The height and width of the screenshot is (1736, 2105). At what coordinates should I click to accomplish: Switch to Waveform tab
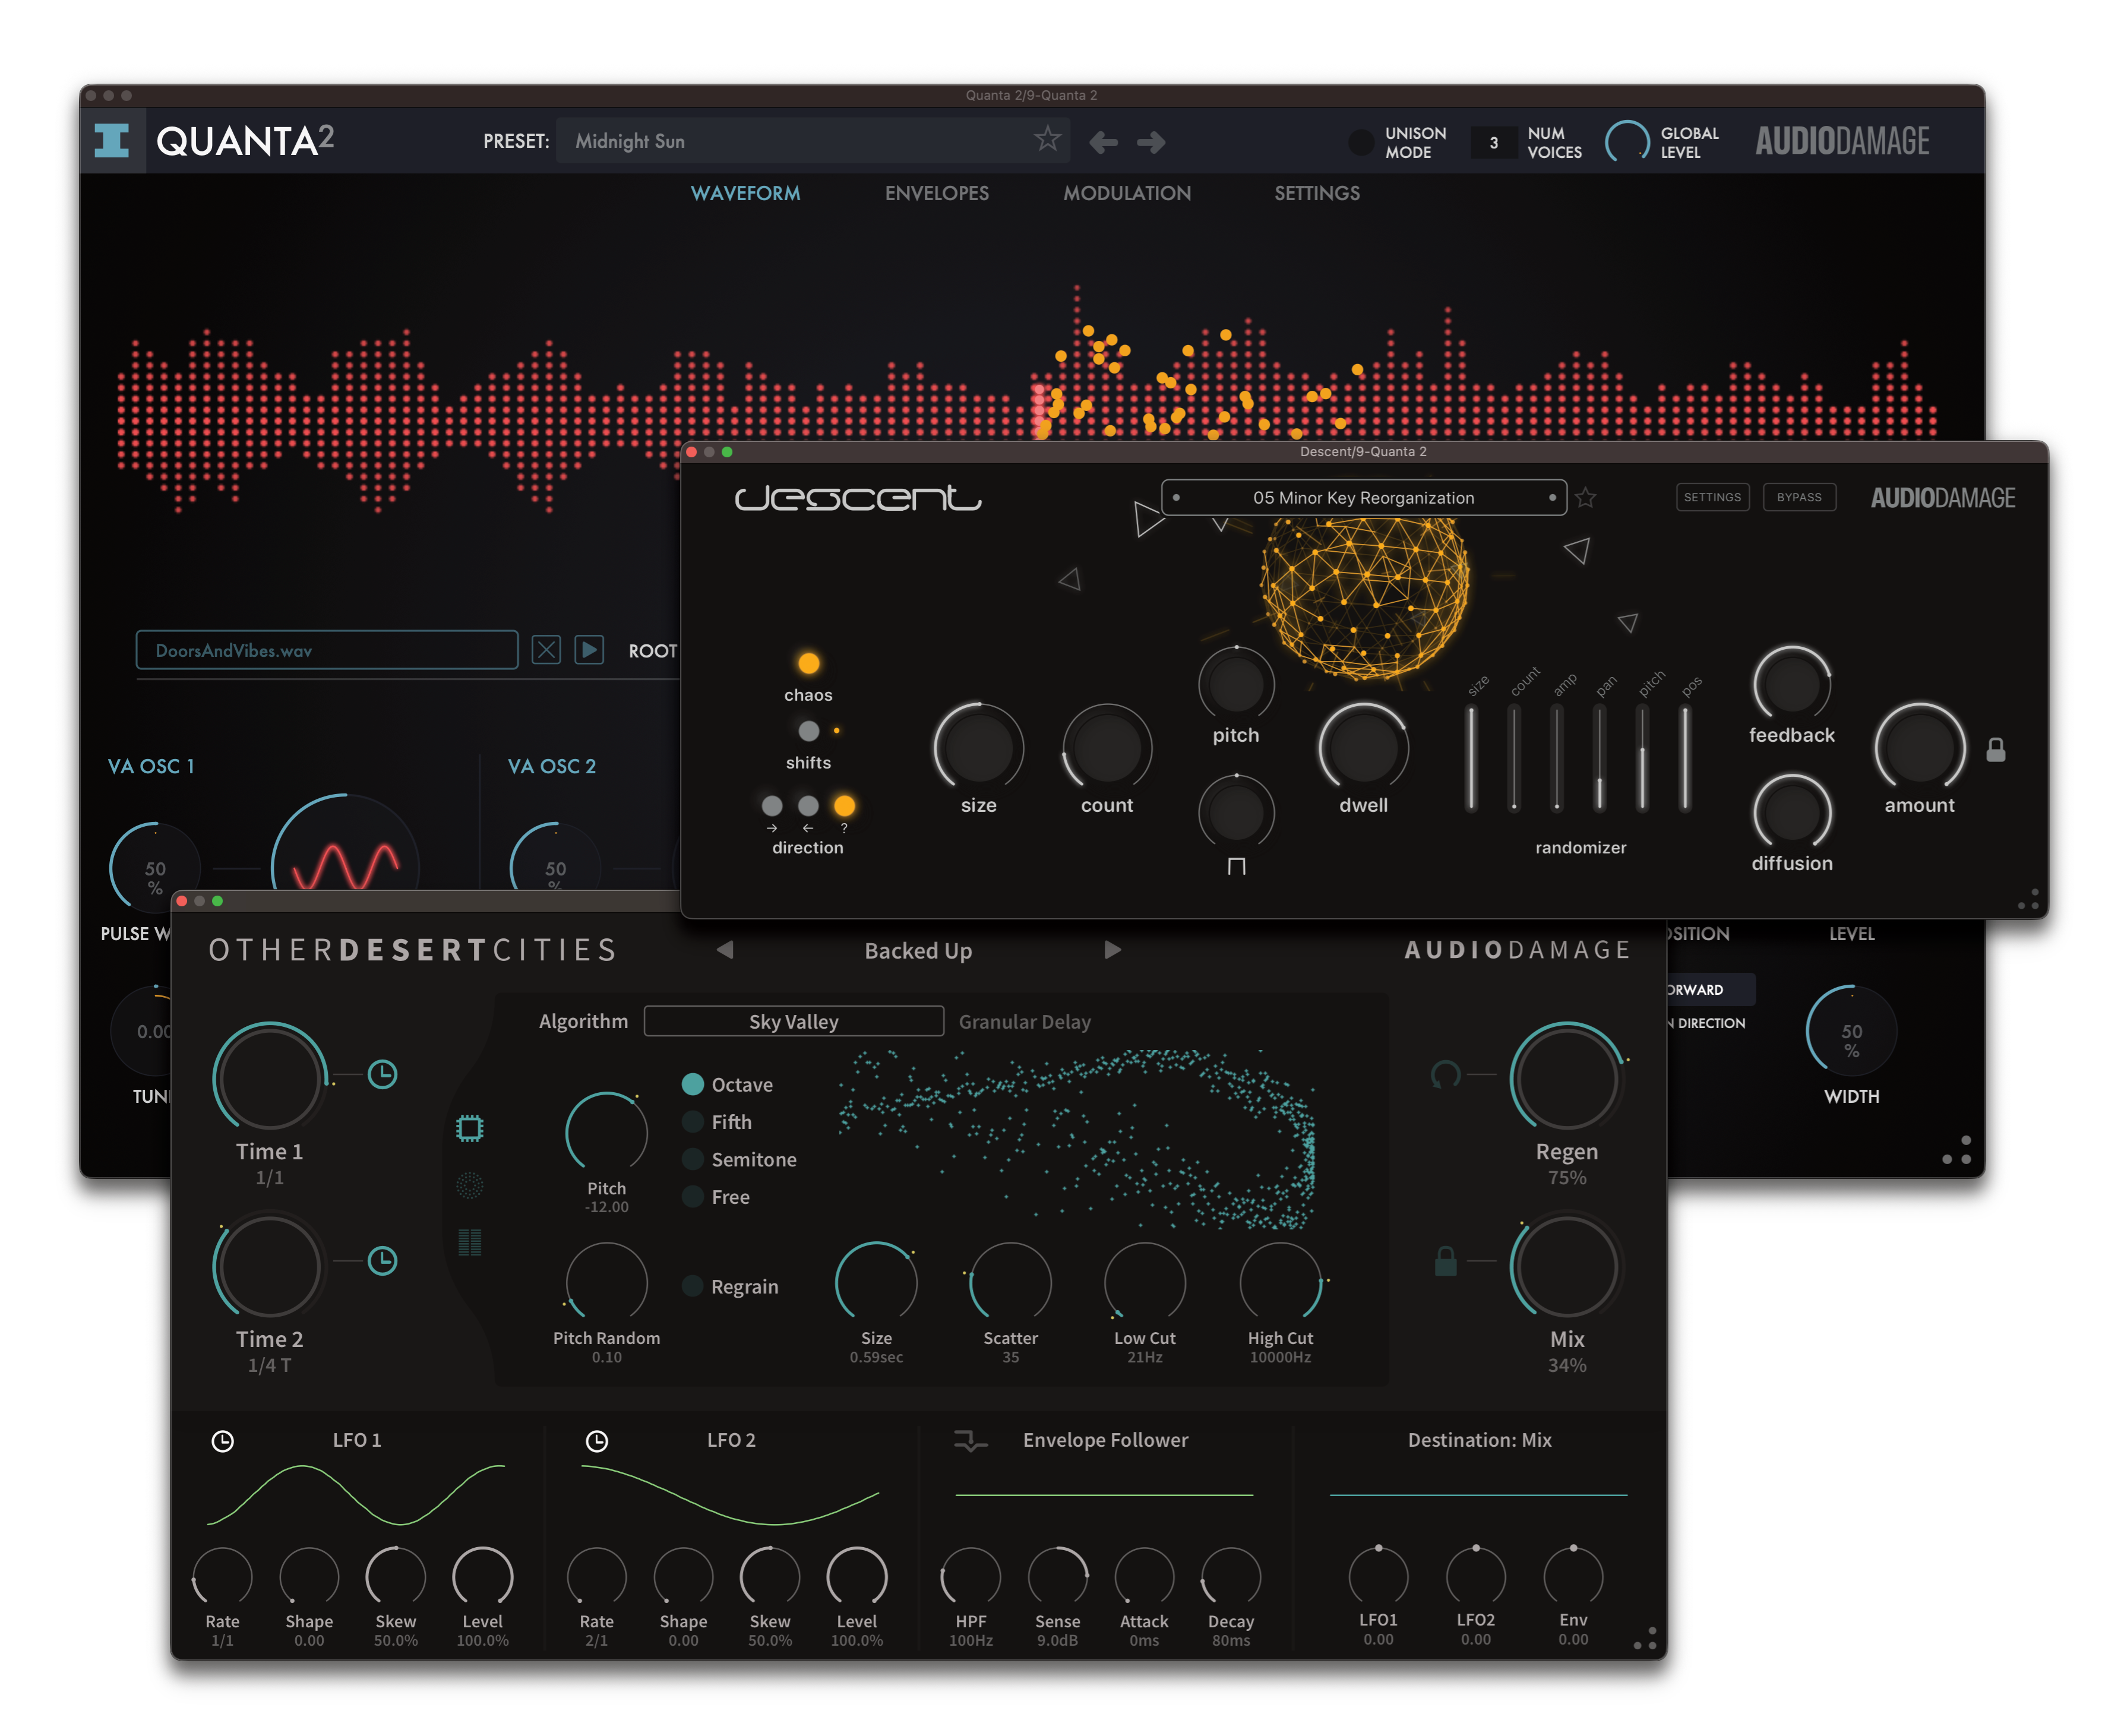pyautogui.click(x=745, y=193)
